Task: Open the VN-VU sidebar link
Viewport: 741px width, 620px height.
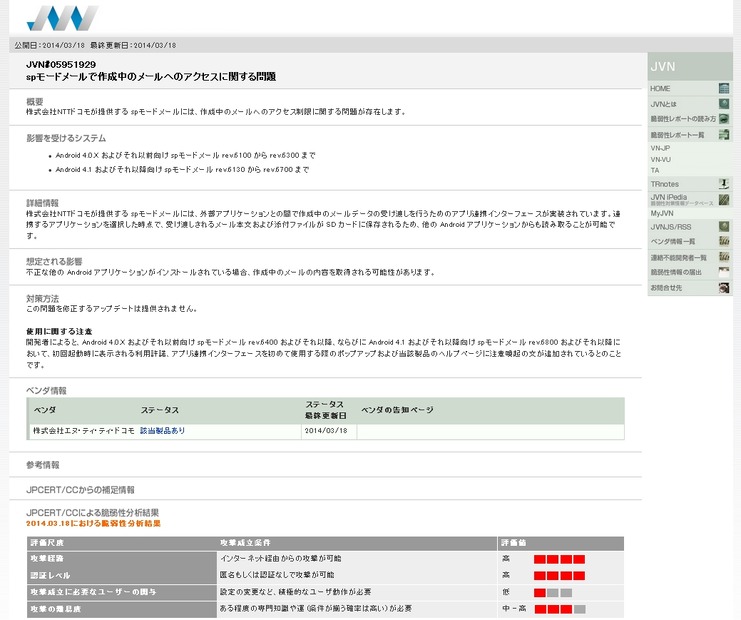Action: tap(661, 159)
